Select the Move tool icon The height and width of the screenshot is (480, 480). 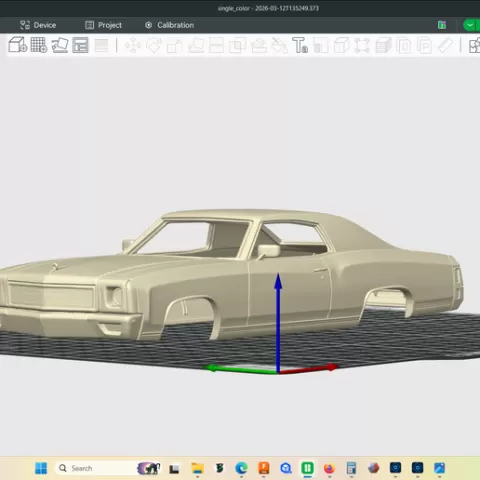(133, 45)
